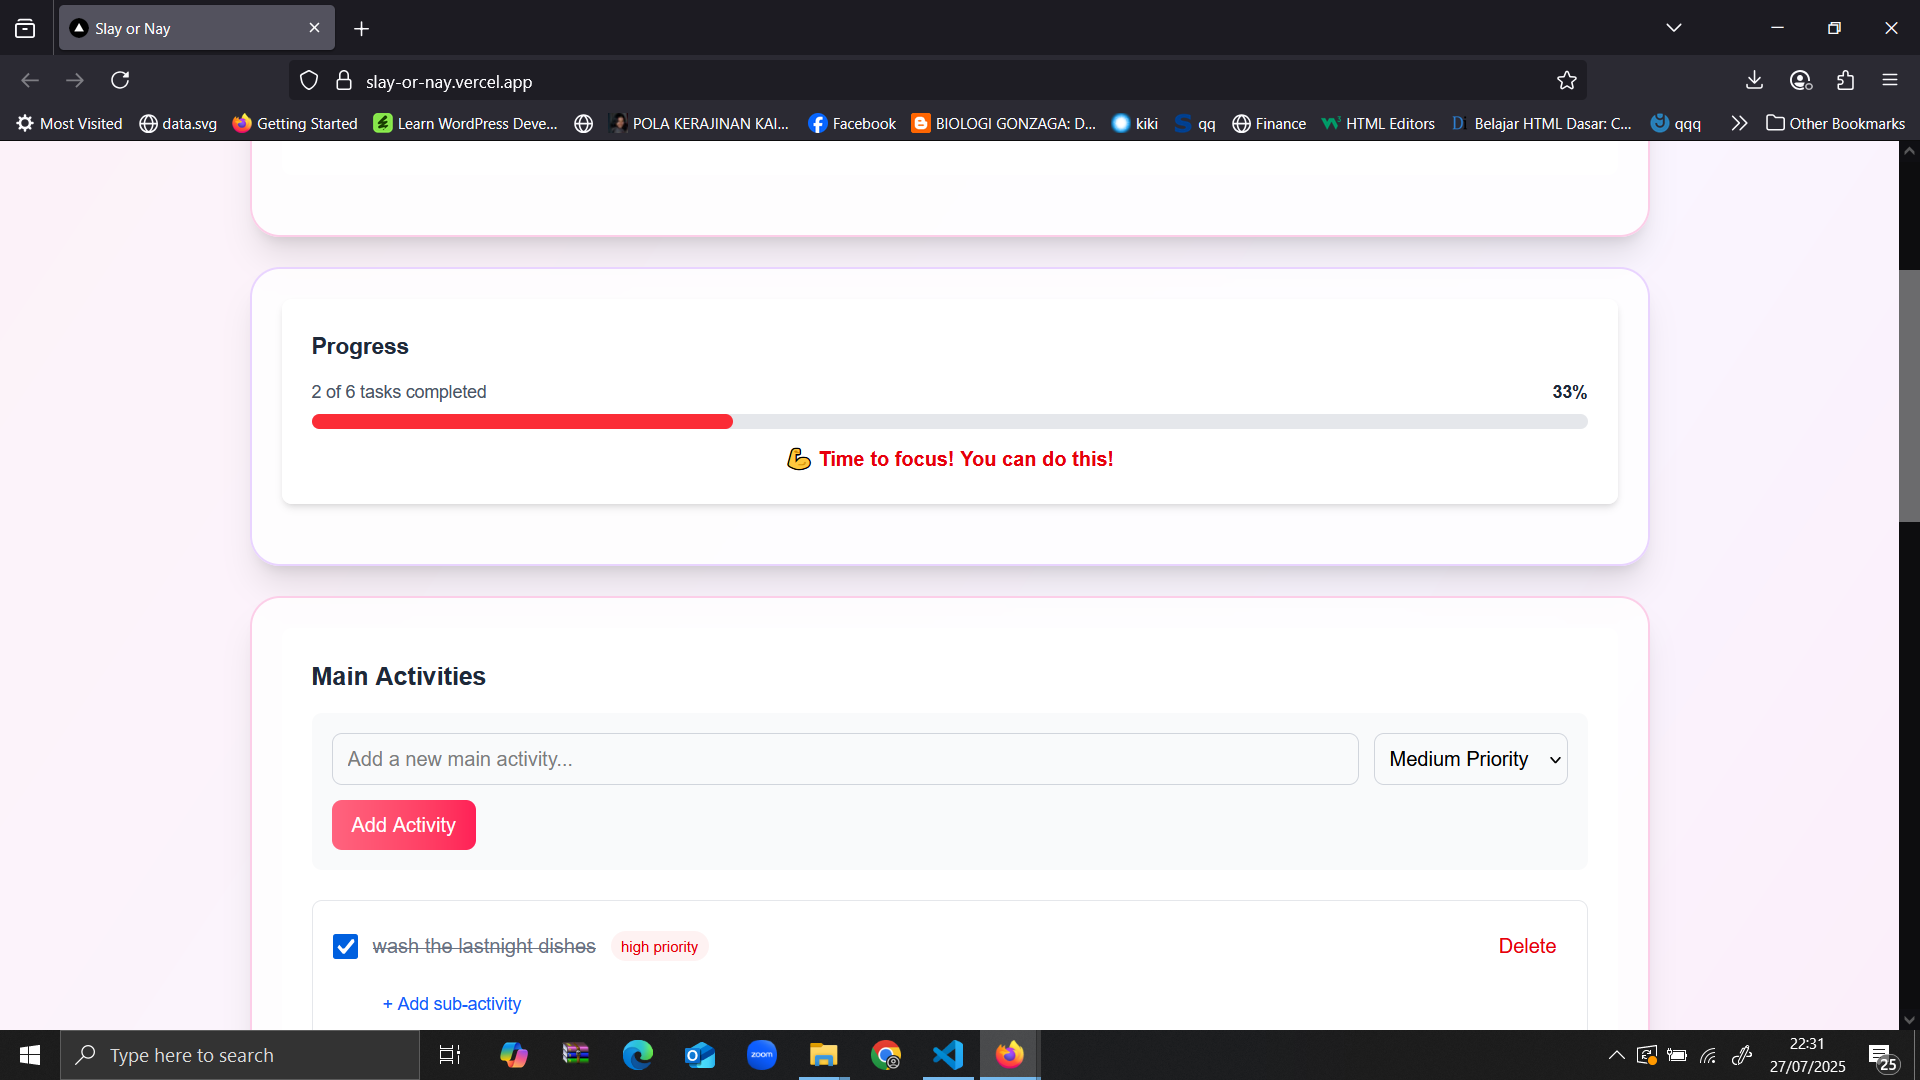Open the Firefox hamburger application menu

1889,80
